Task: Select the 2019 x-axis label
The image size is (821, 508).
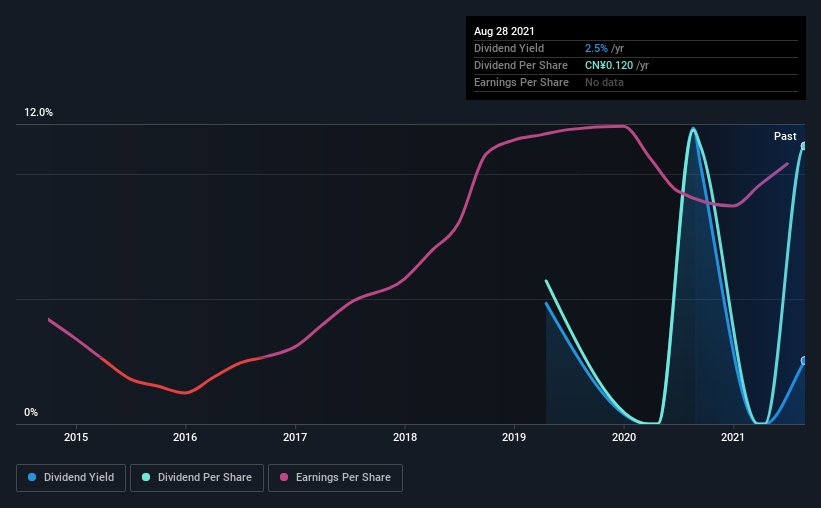Action: click(514, 437)
